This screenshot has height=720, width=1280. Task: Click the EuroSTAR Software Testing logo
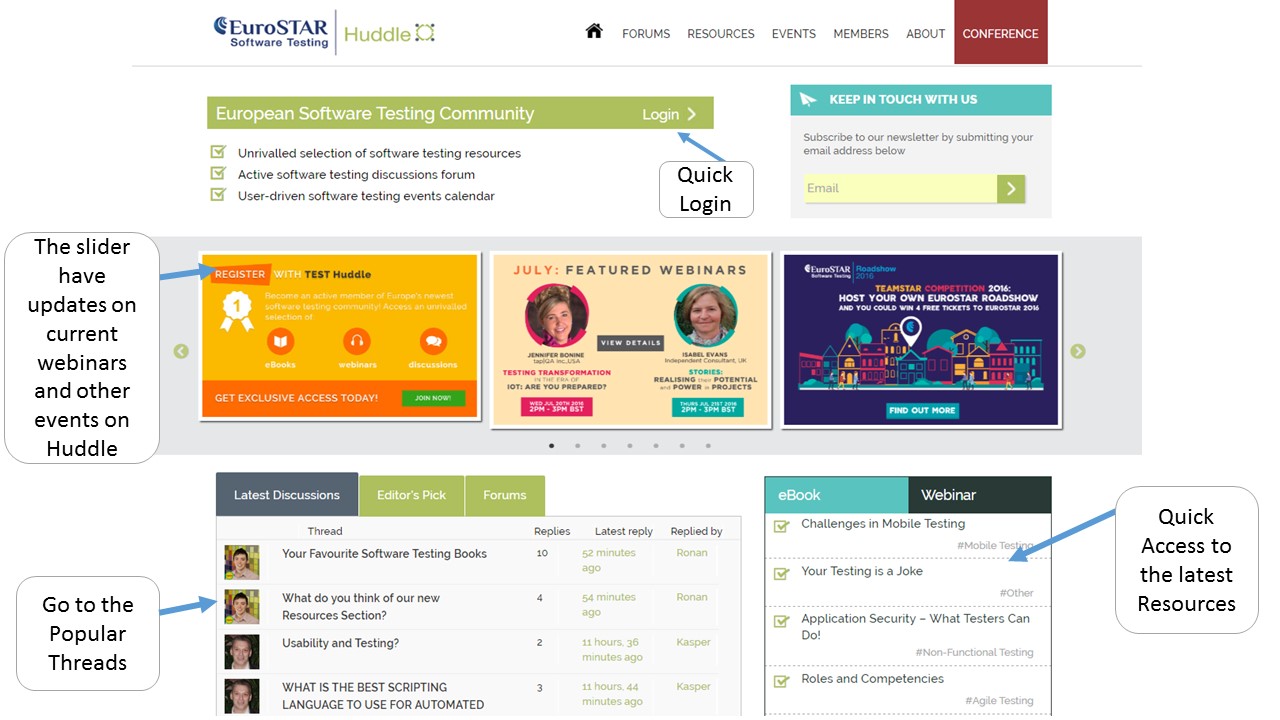(x=271, y=31)
